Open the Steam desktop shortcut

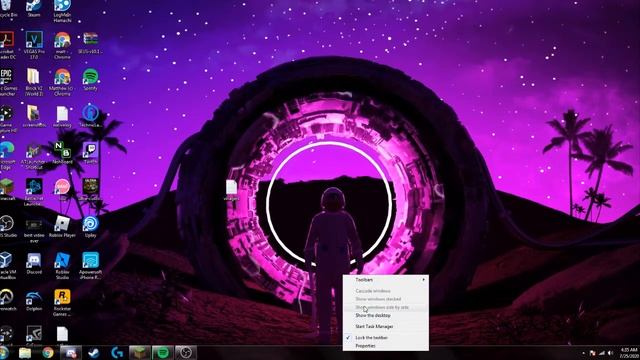click(x=34, y=7)
